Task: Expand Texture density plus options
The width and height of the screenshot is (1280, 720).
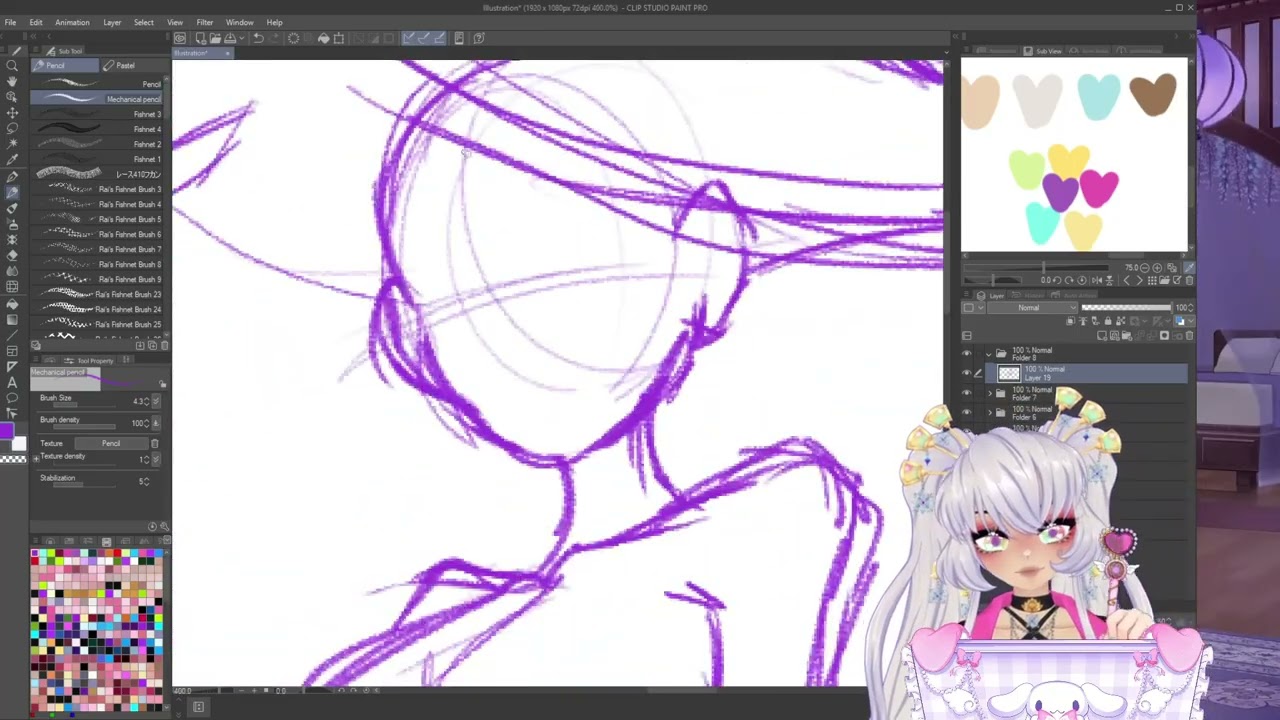Action: click(x=36, y=457)
